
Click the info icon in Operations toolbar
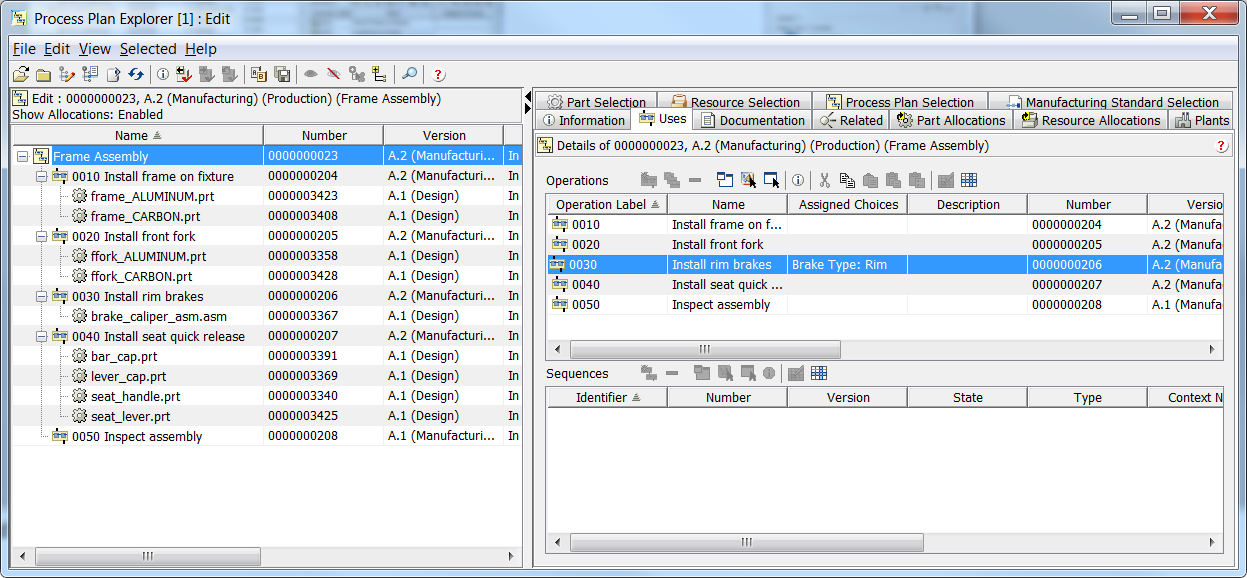coord(798,180)
